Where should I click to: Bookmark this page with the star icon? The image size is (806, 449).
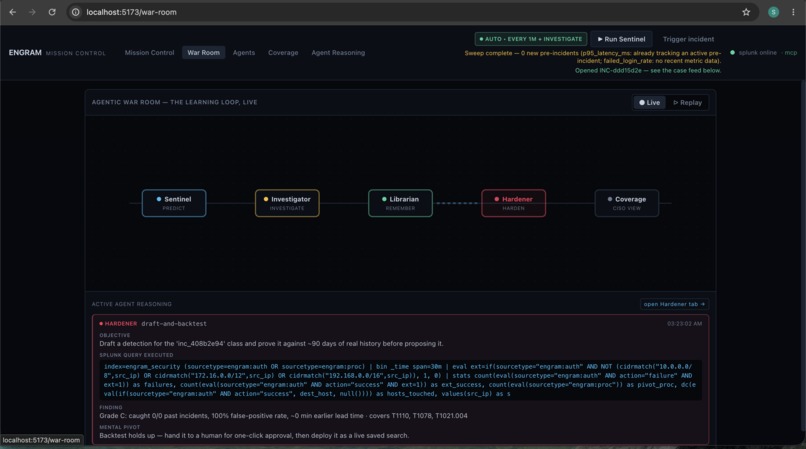pos(746,12)
